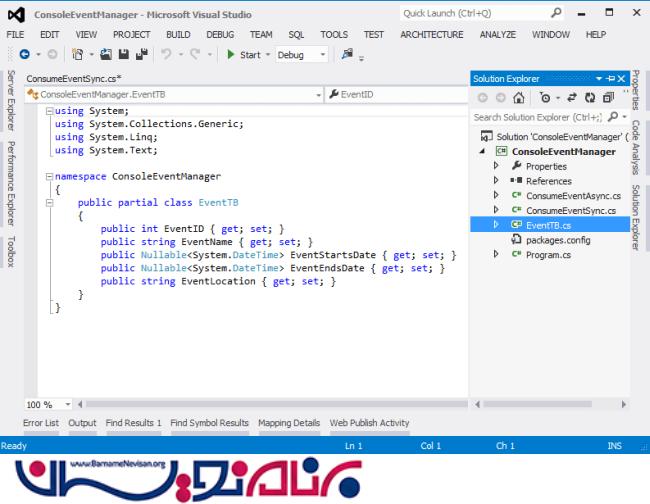Viewport: 650px width, 504px height.
Task: Click the Save All toolbar icon
Action: click(142, 55)
